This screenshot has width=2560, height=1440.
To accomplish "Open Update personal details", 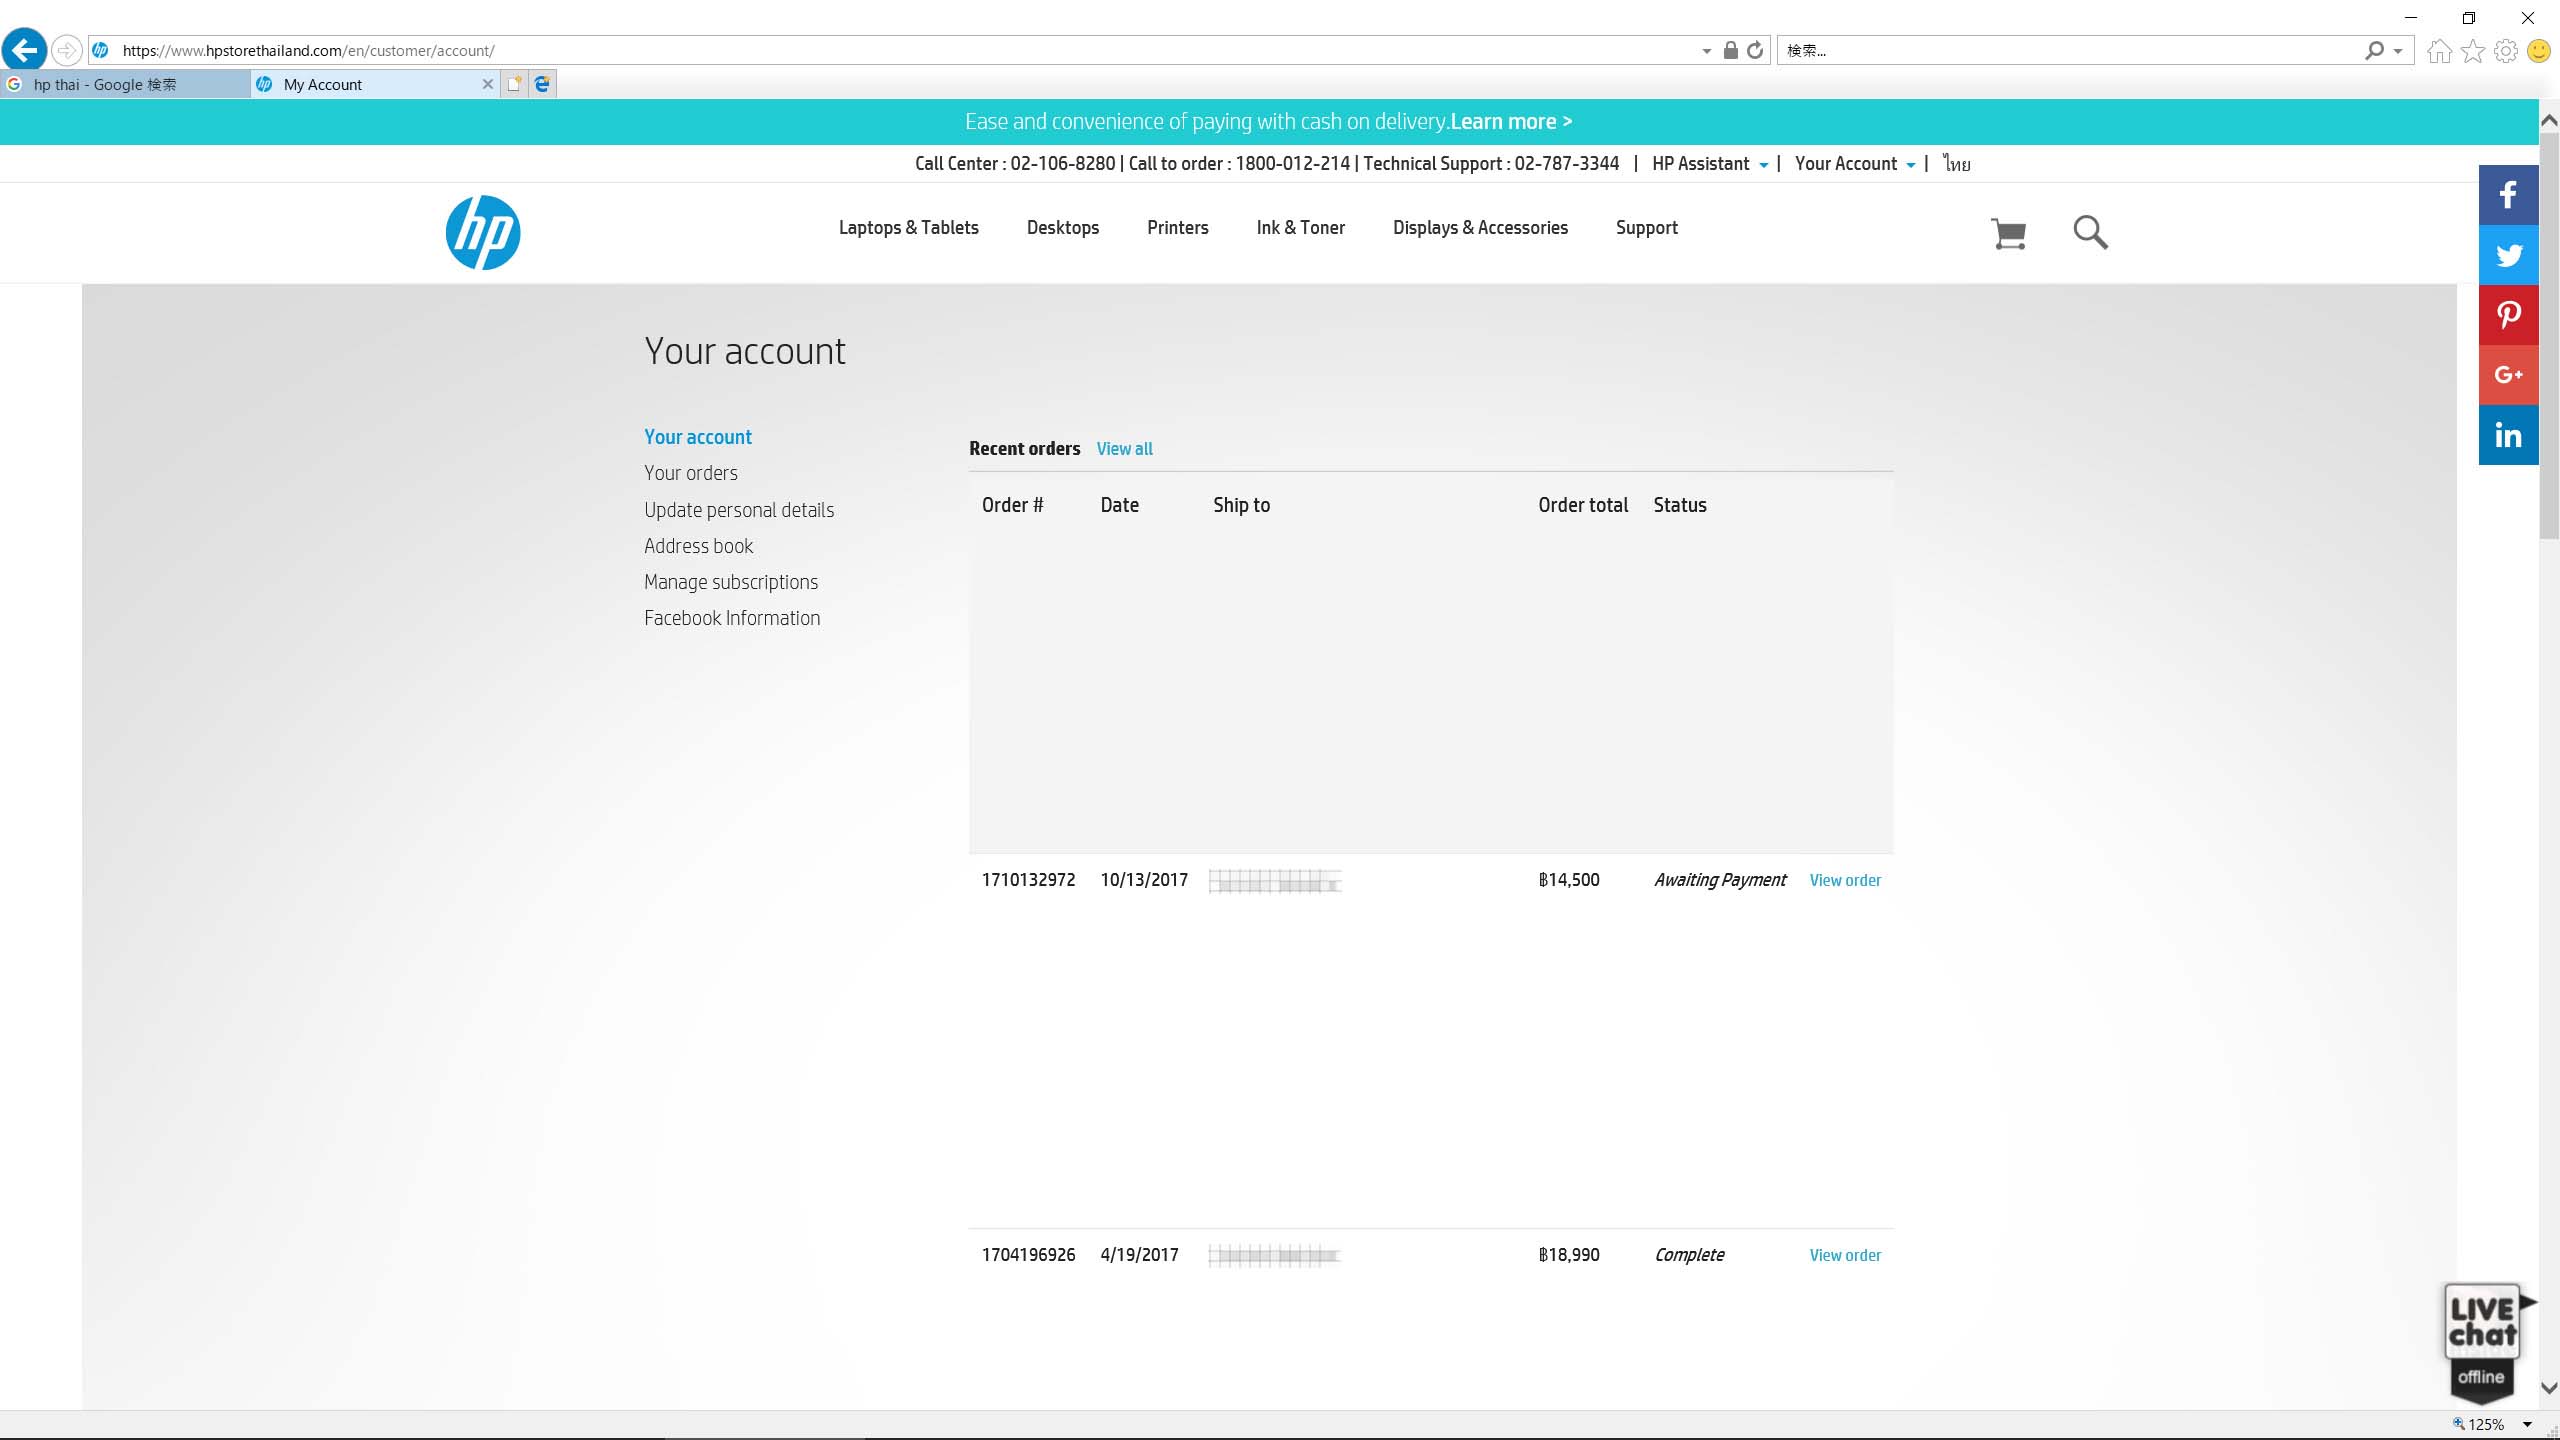I will [739, 510].
